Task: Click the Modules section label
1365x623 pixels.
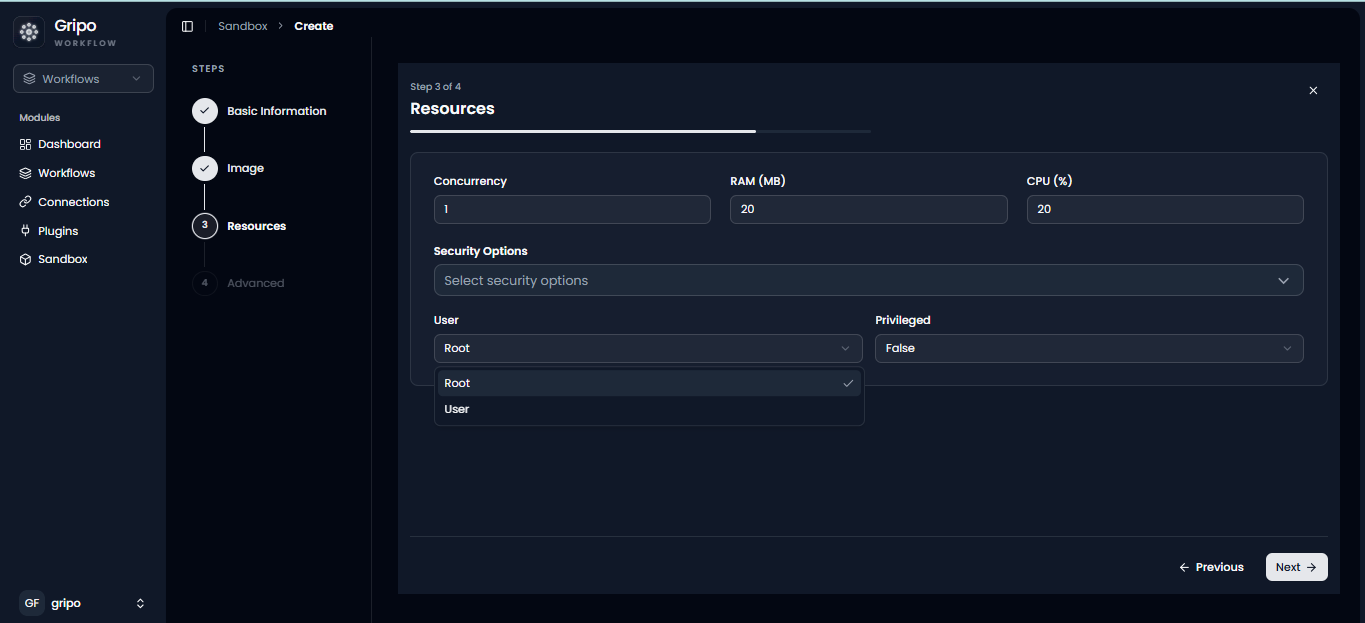Action: [x=40, y=118]
